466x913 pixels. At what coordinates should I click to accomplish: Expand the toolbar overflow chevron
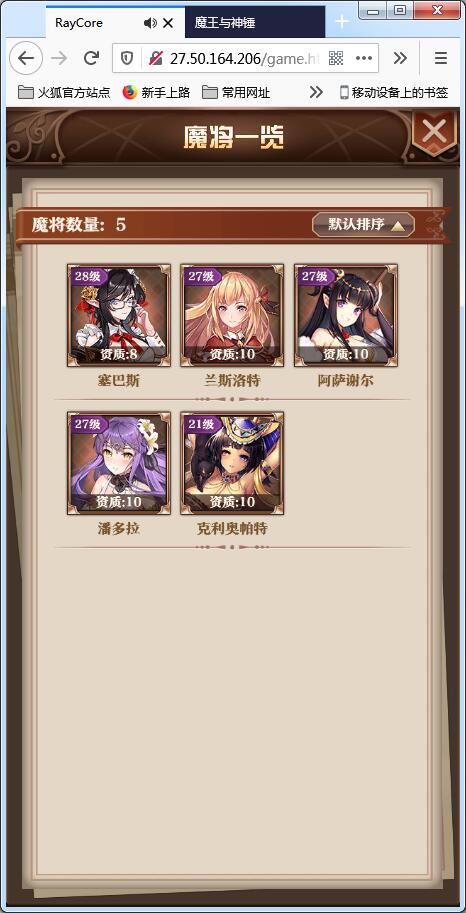coord(400,58)
